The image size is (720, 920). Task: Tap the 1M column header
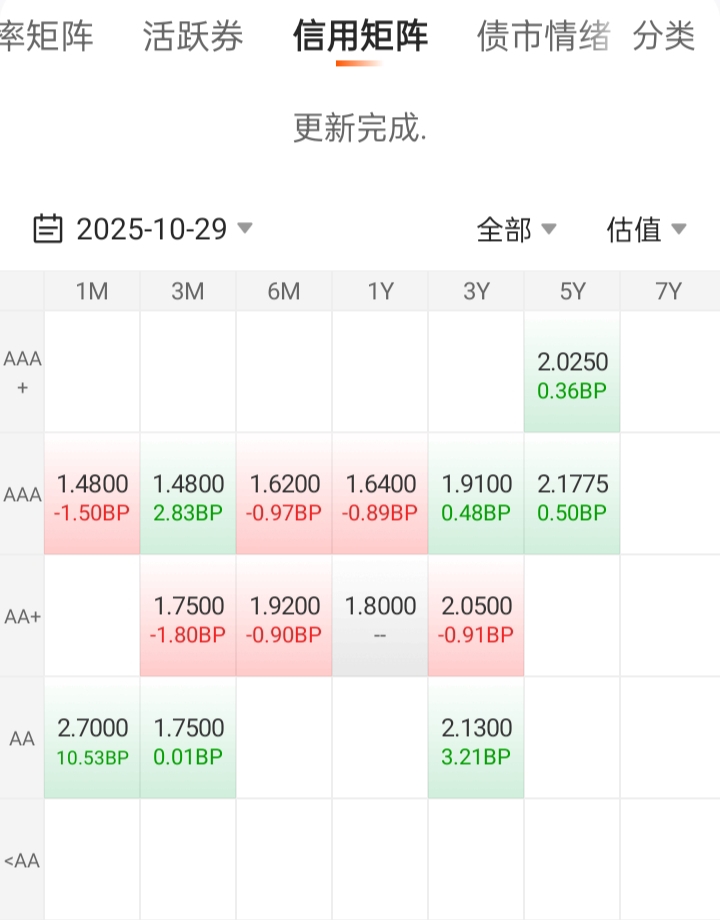click(x=92, y=291)
